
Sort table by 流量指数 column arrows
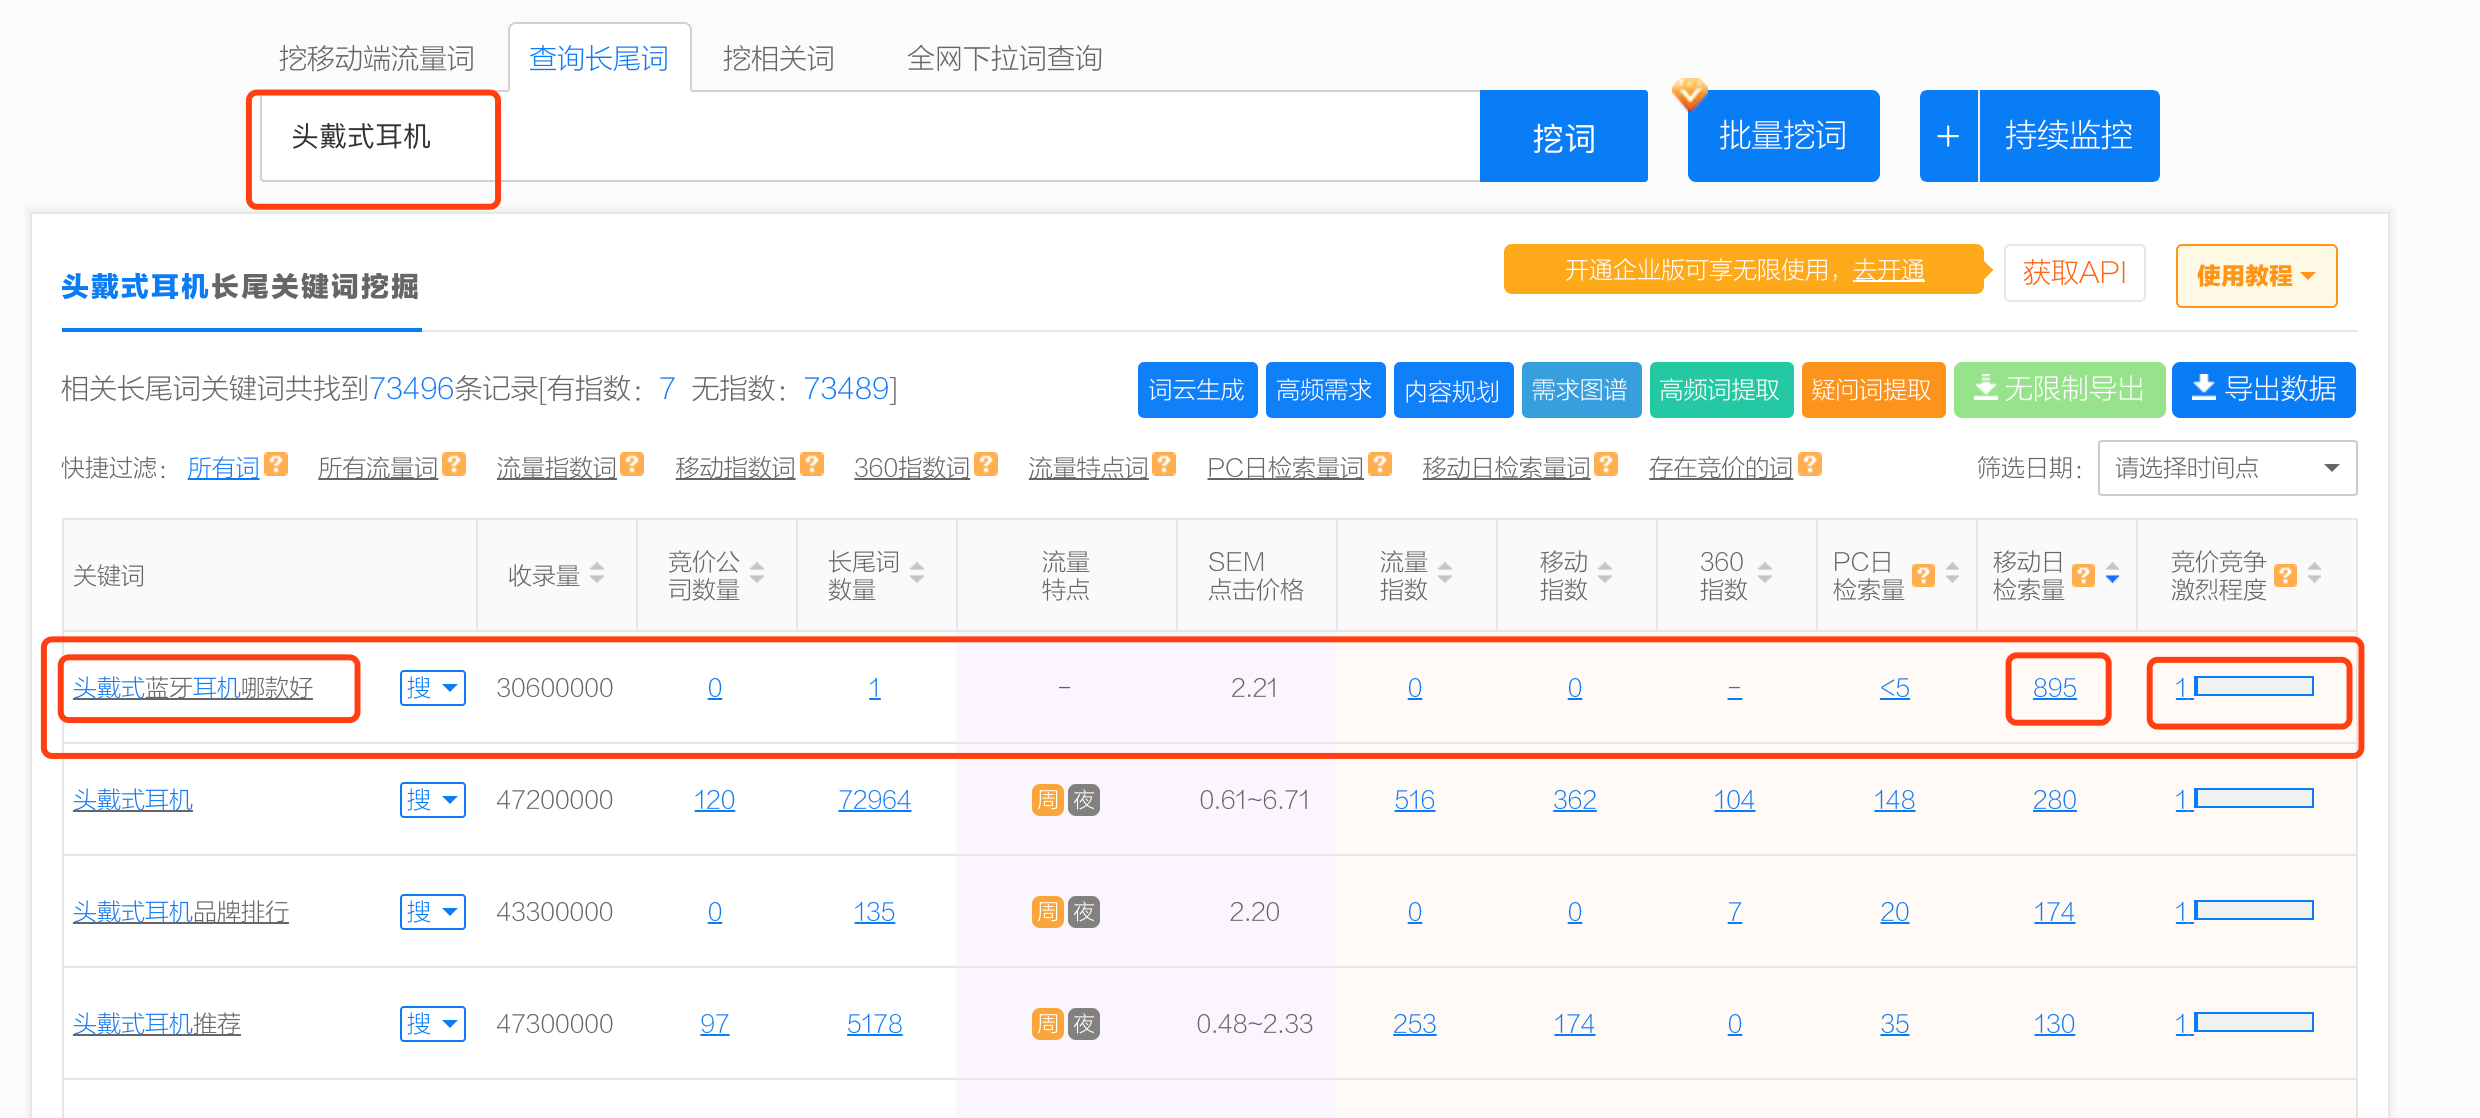(1445, 573)
